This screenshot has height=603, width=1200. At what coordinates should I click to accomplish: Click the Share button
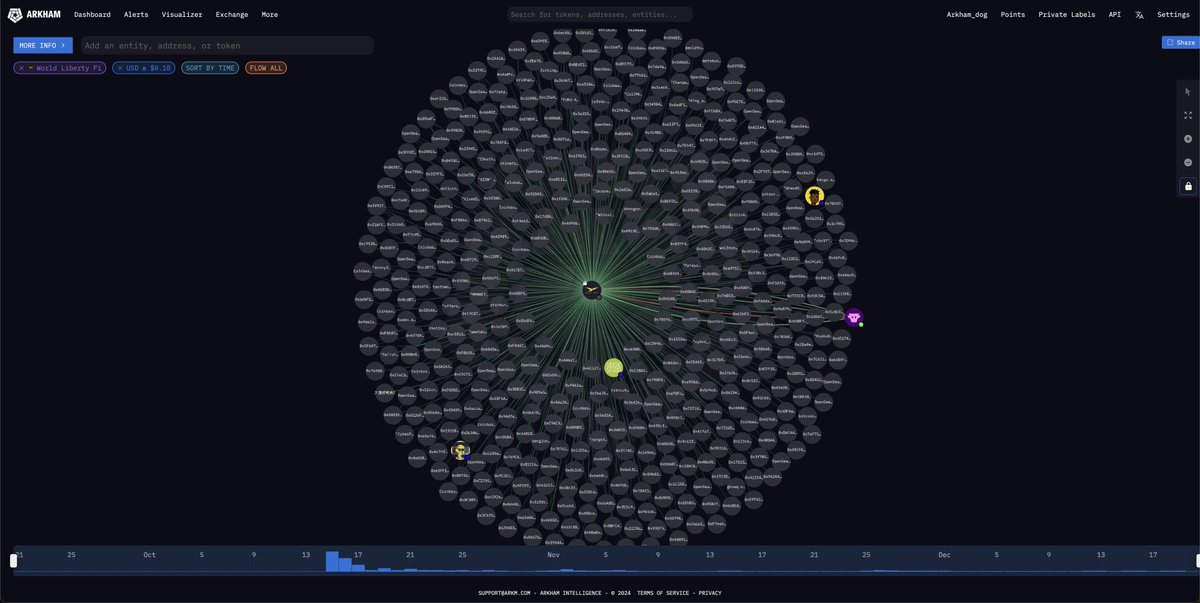click(1181, 42)
